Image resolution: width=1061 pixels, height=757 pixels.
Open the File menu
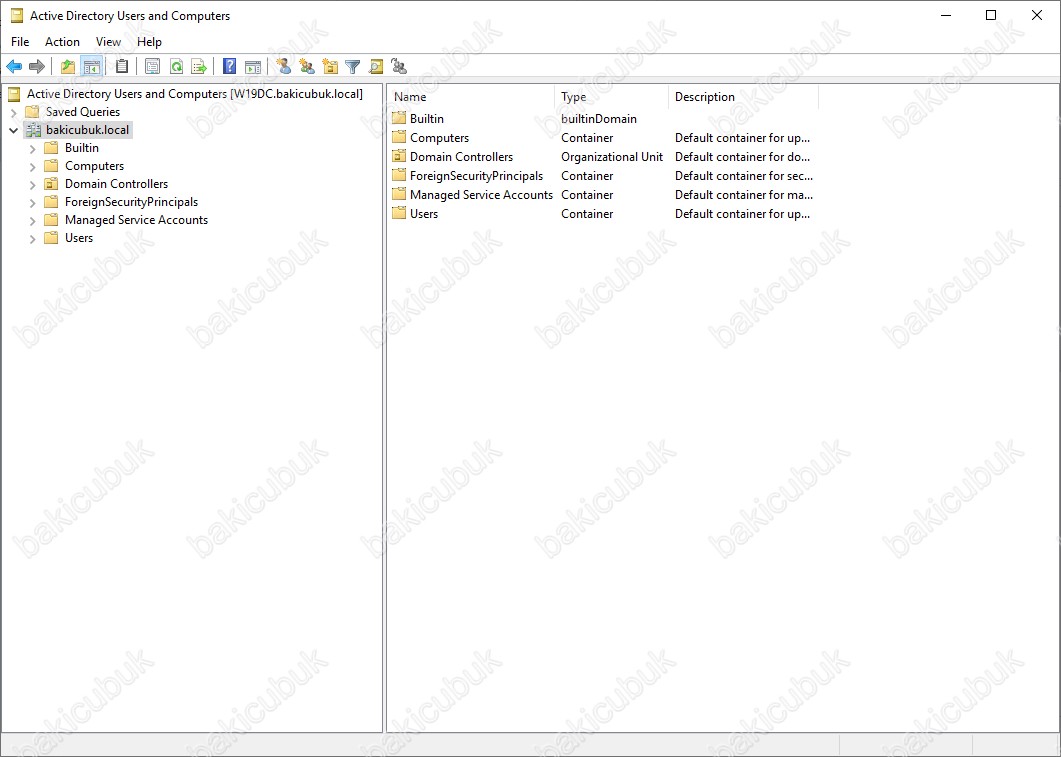[20, 42]
